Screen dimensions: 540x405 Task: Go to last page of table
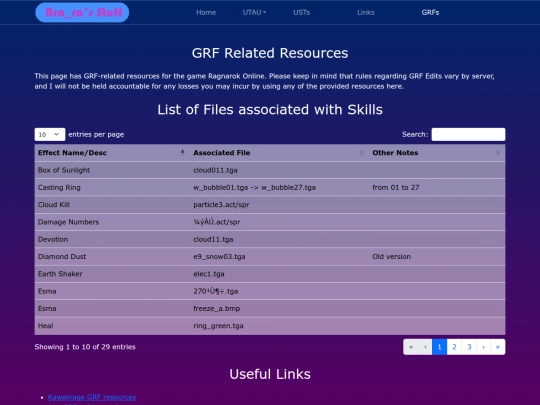498,347
